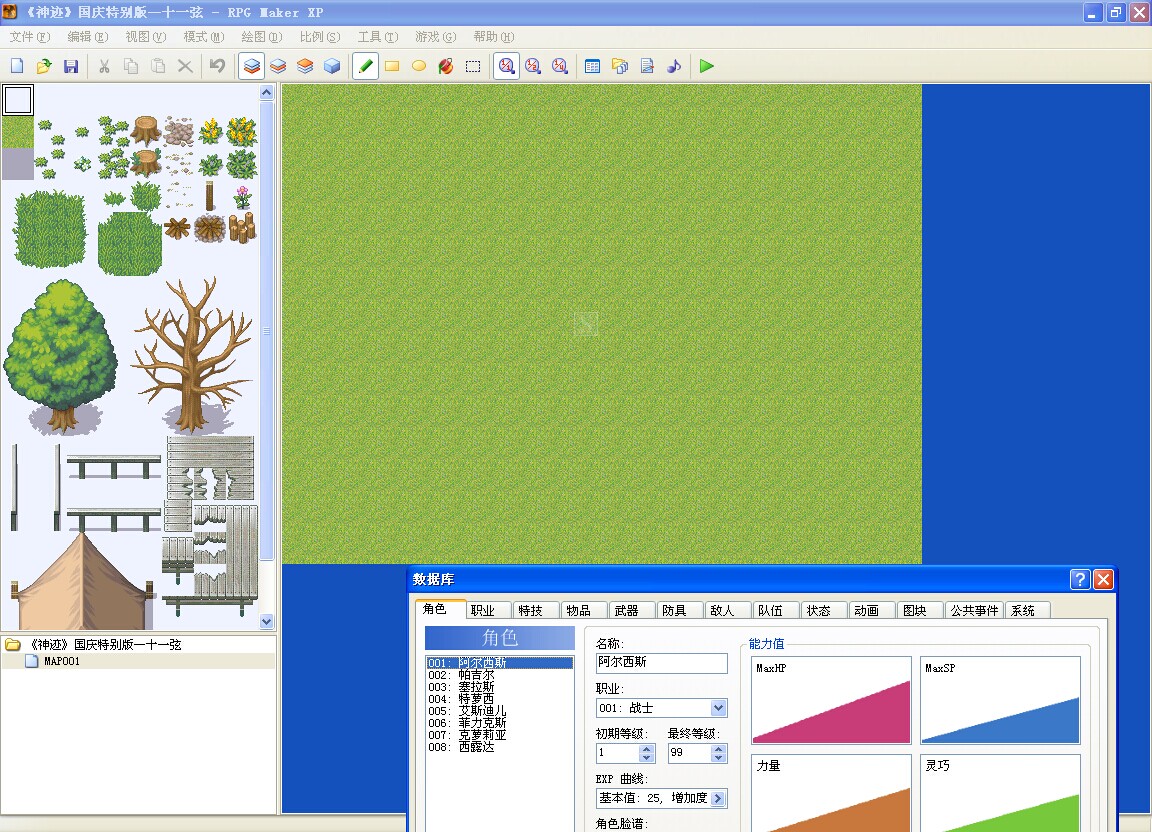Select actor 008: 西露达 in the list

pos(500,747)
